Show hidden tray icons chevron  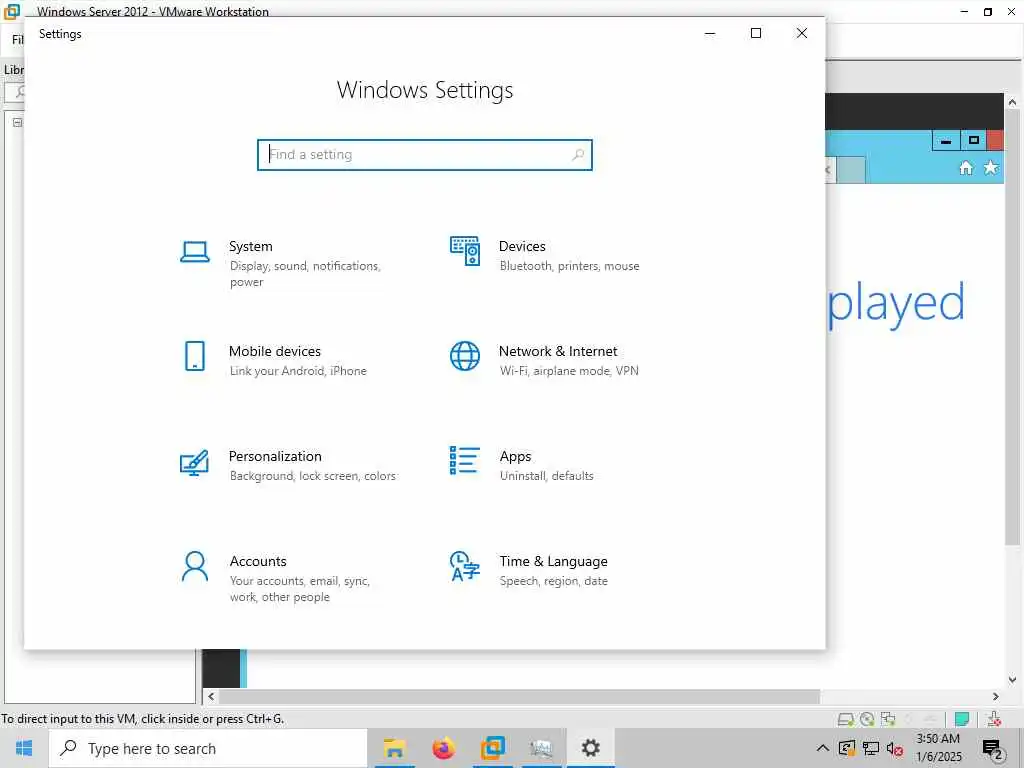(823, 748)
